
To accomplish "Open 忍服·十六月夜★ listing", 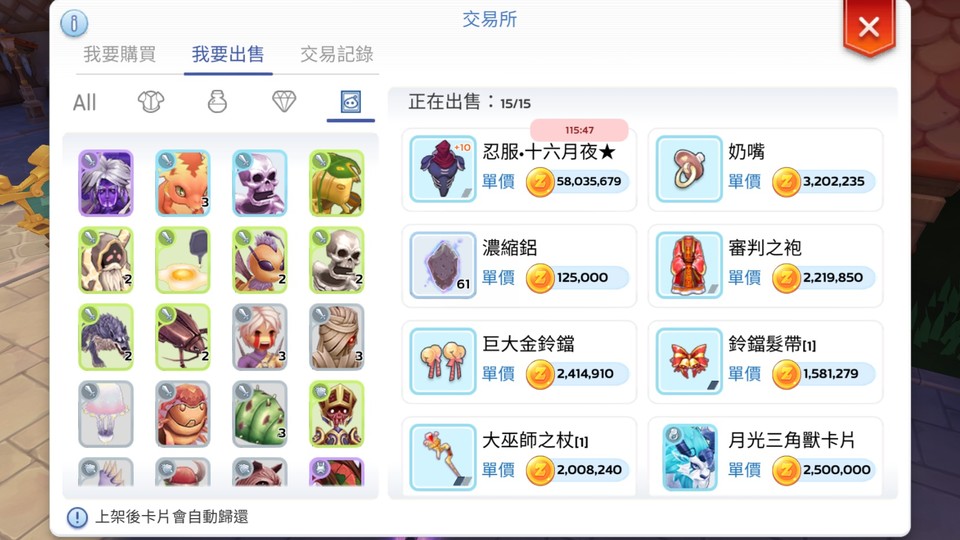I will (519, 170).
